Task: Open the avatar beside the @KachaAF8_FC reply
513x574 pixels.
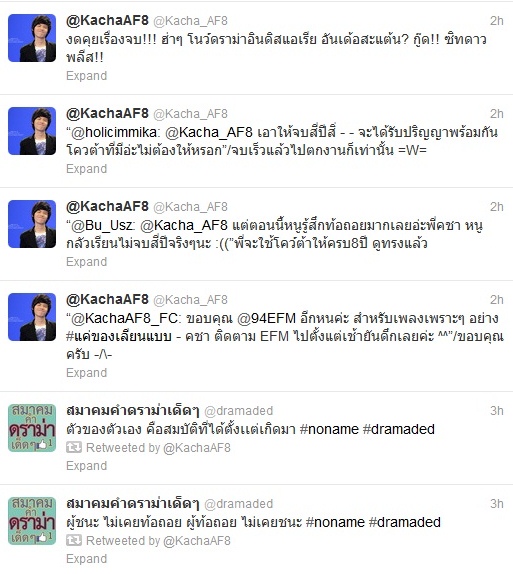Action: (32, 317)
